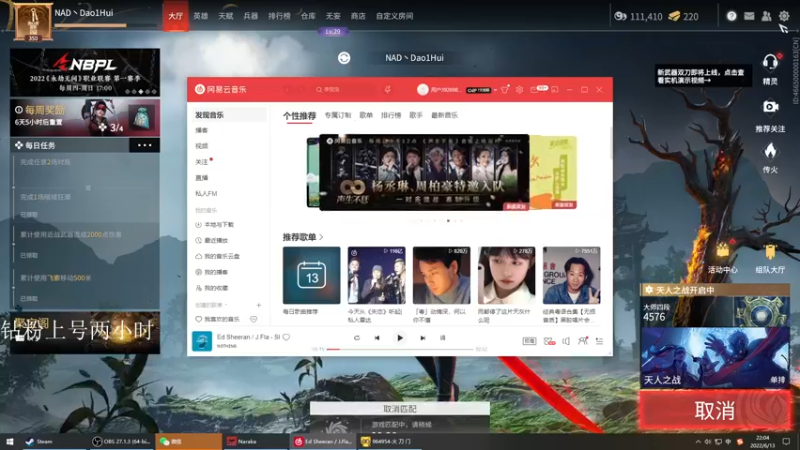Open the skin (shirt) icon in music player

[x=505, y=89]
